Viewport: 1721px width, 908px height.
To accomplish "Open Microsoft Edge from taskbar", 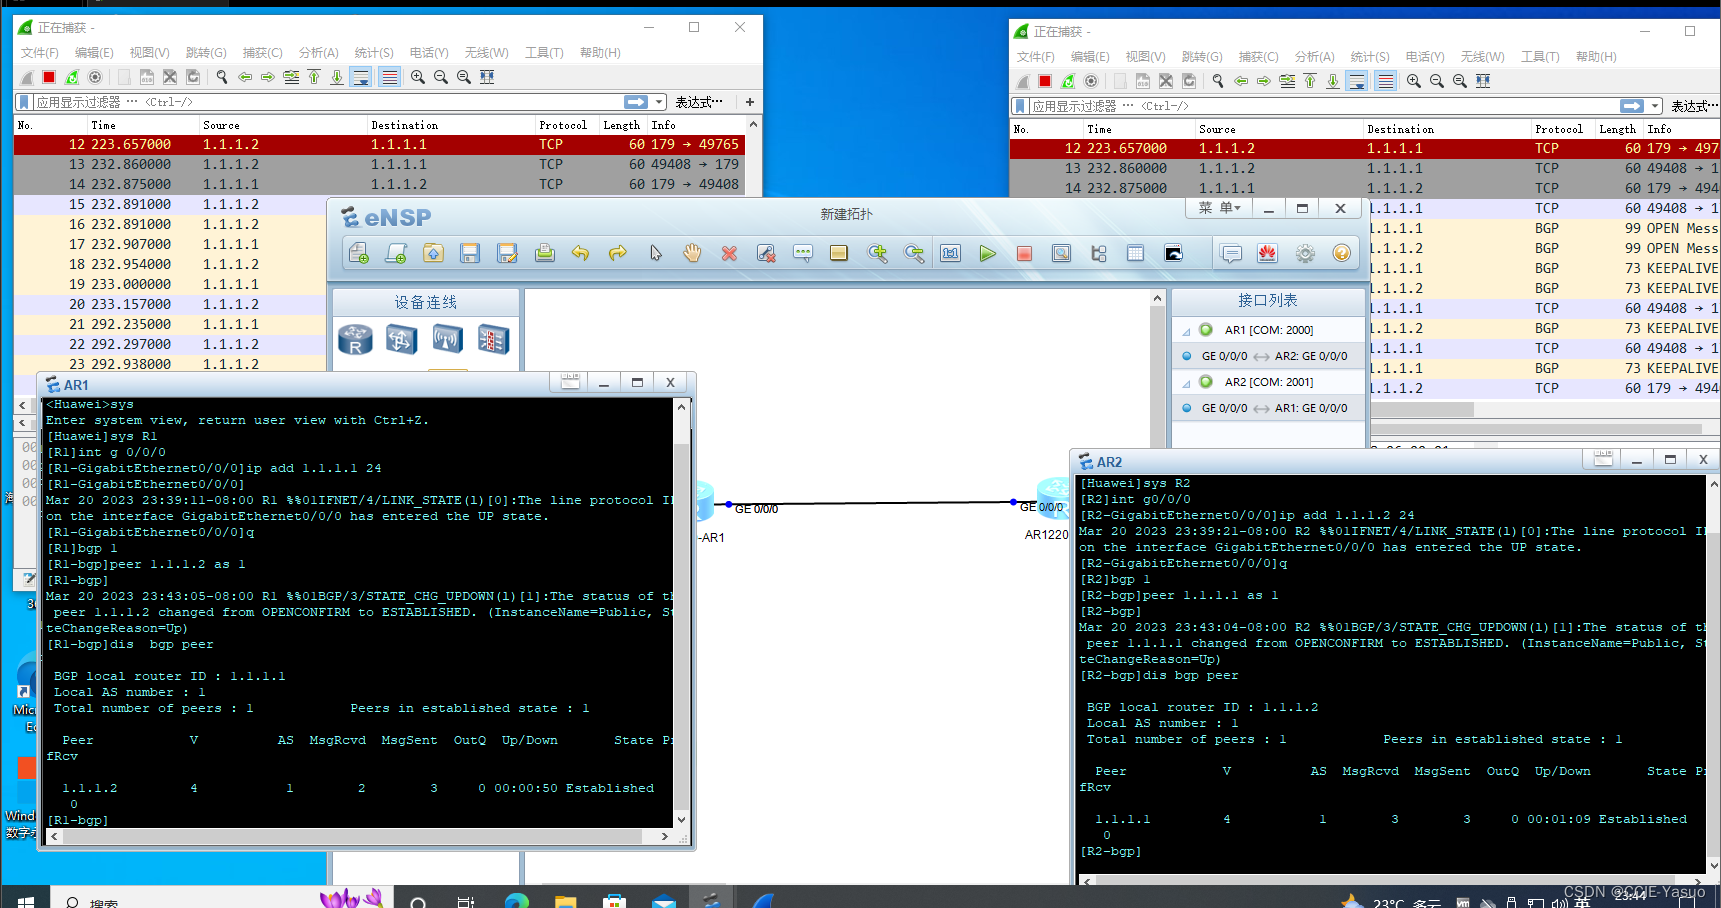I will tap(516, 901).
